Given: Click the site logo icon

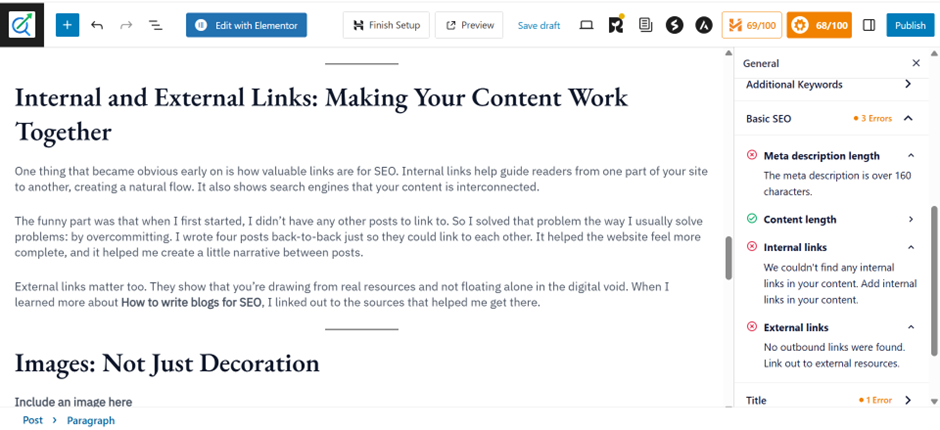Looking at the screenshot, I should pyautogui.click(x=22, y=25).
